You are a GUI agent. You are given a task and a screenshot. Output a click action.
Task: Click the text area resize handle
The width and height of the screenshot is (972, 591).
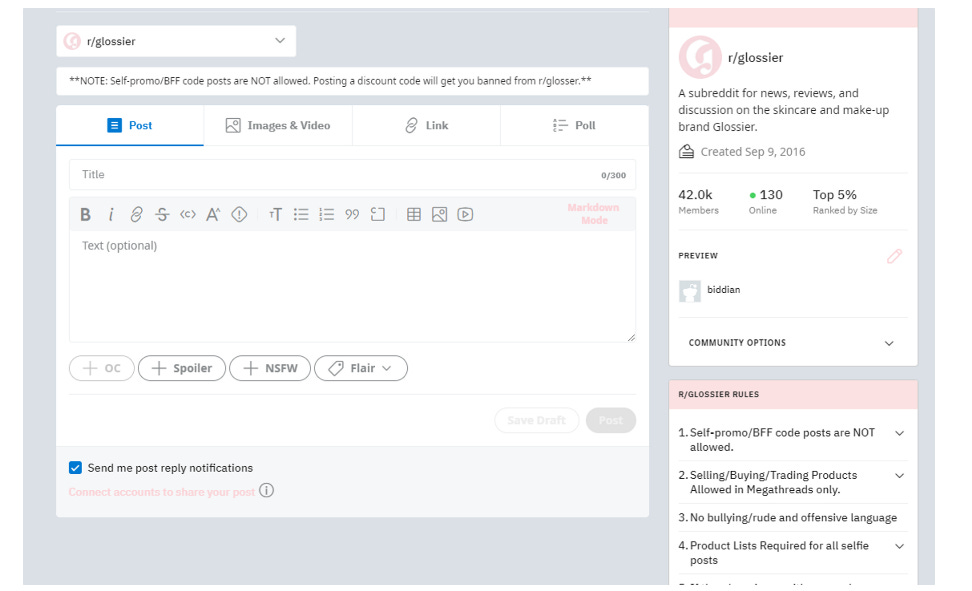pos(631,337)
